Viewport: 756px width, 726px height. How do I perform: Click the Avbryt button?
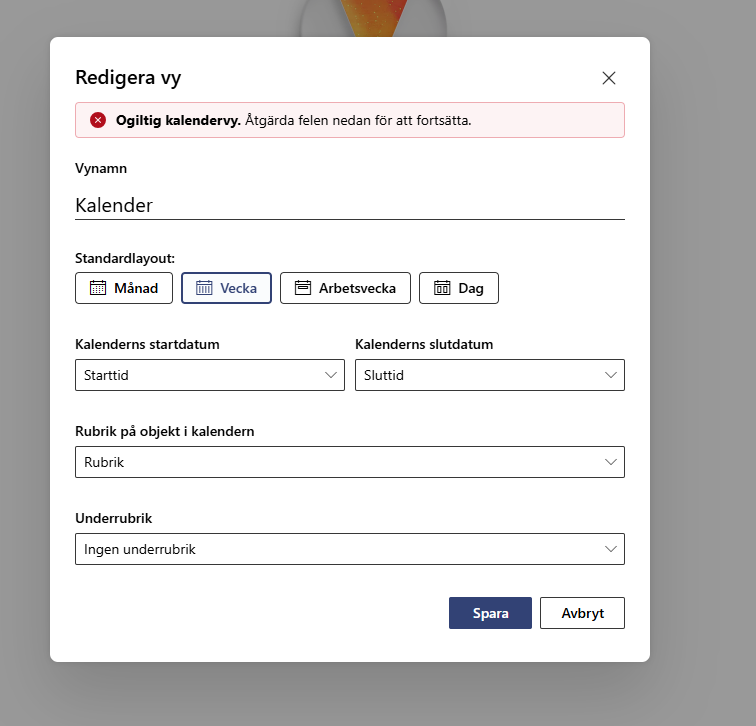[x=582, y=613]
